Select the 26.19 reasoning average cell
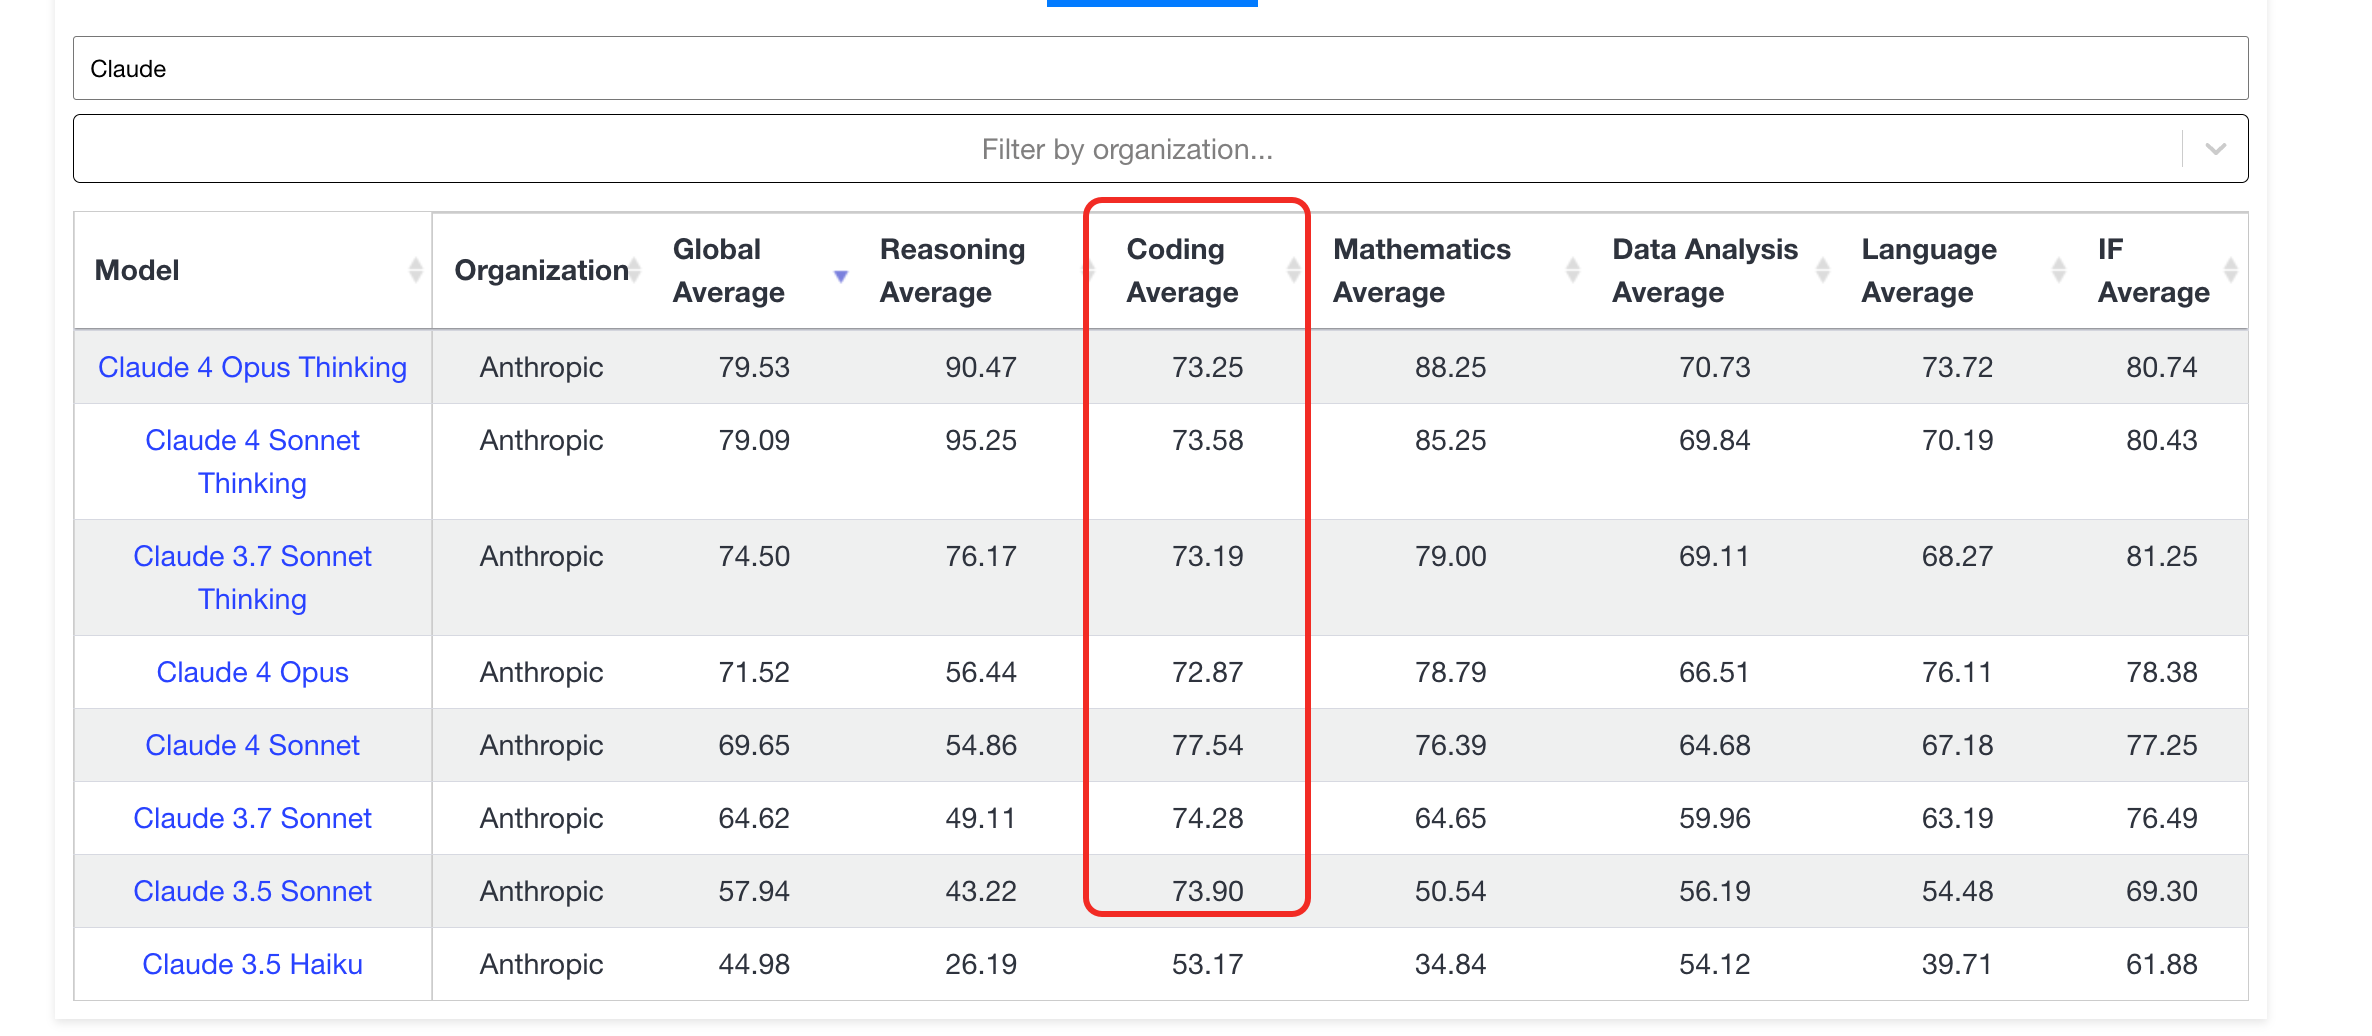The width and height of the screenshot is (2372, 1036). pyautogui.click(x=981, y=964)
